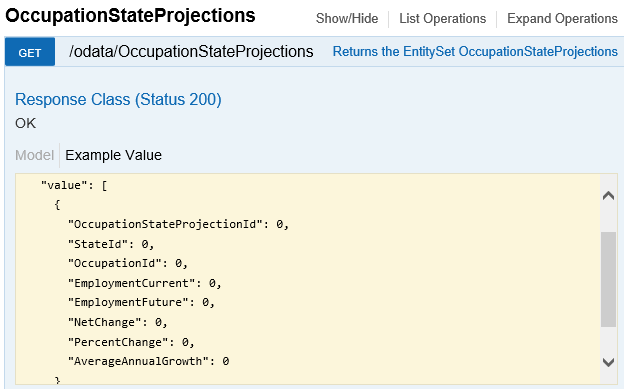624x389 pixels.
Task: Click List Operations link
Action: tap(443, 18)
